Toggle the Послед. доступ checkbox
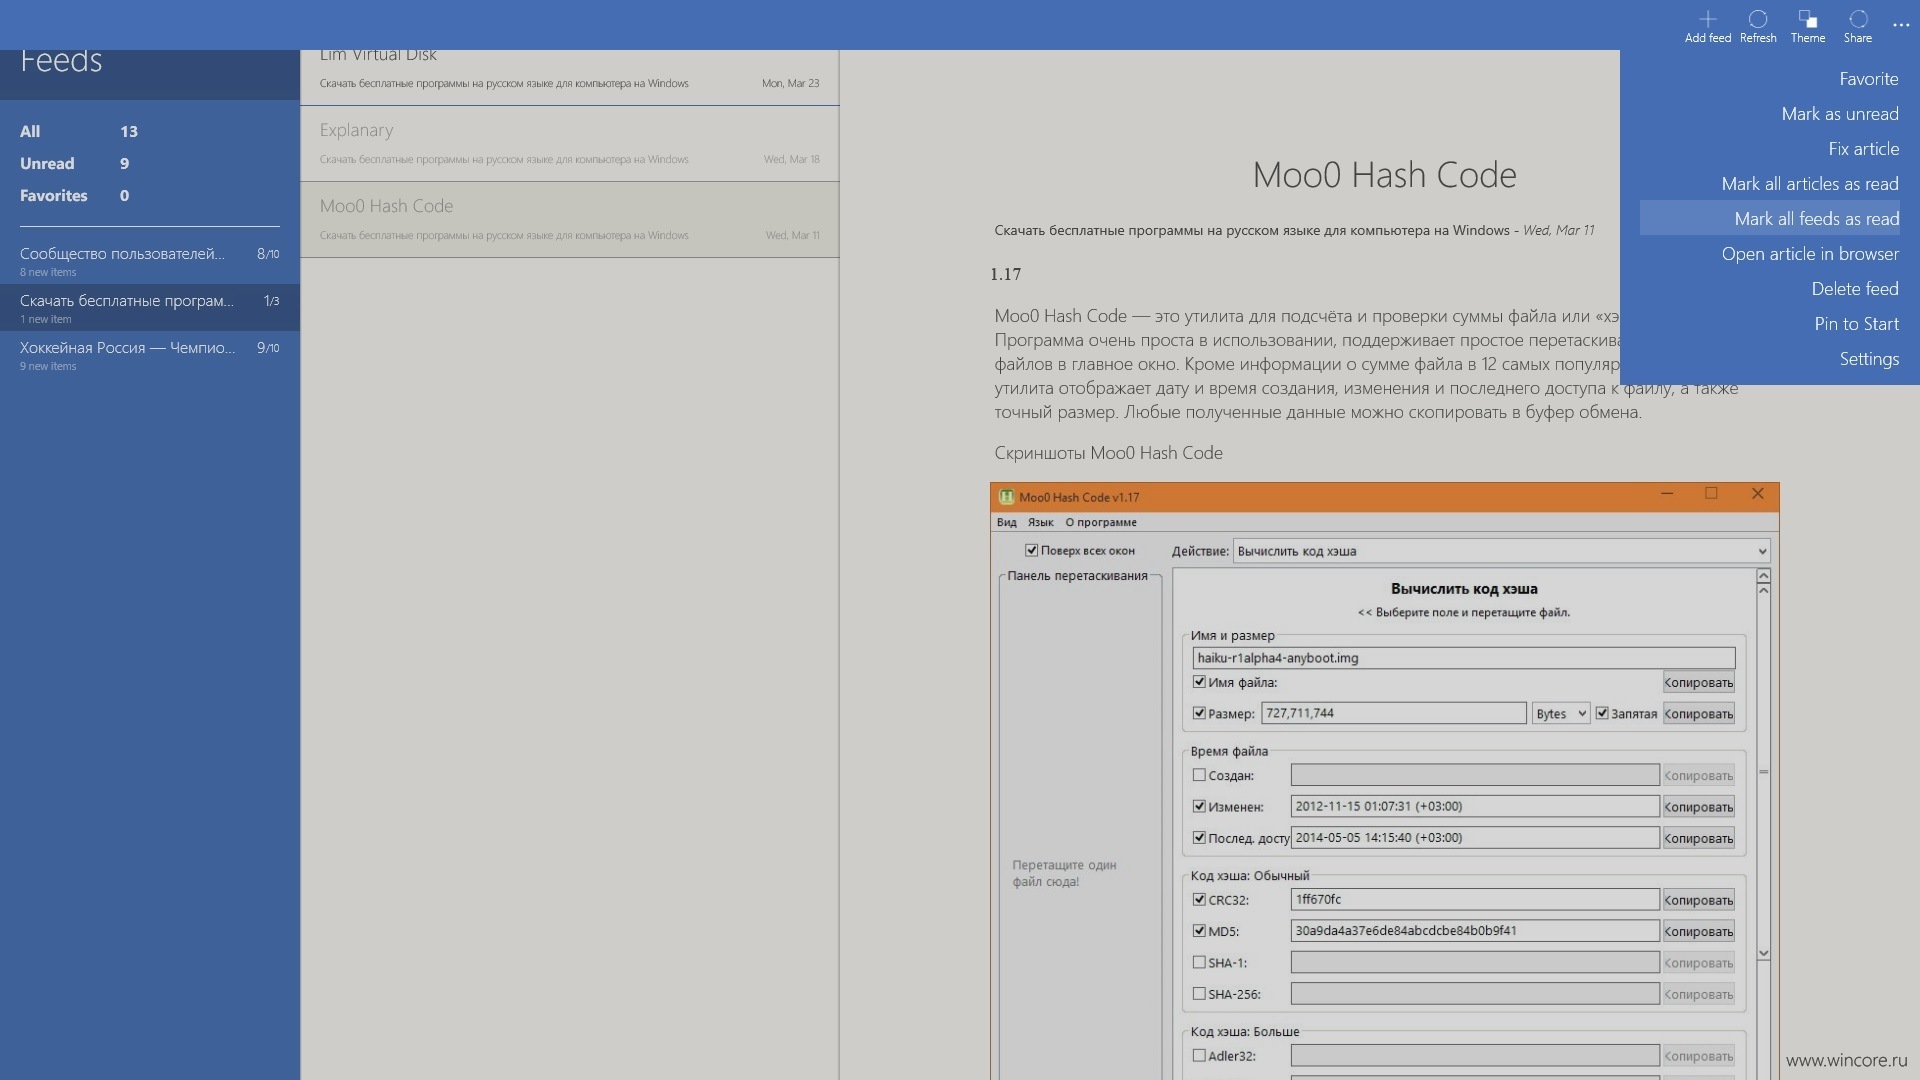 coord(1199,837)
